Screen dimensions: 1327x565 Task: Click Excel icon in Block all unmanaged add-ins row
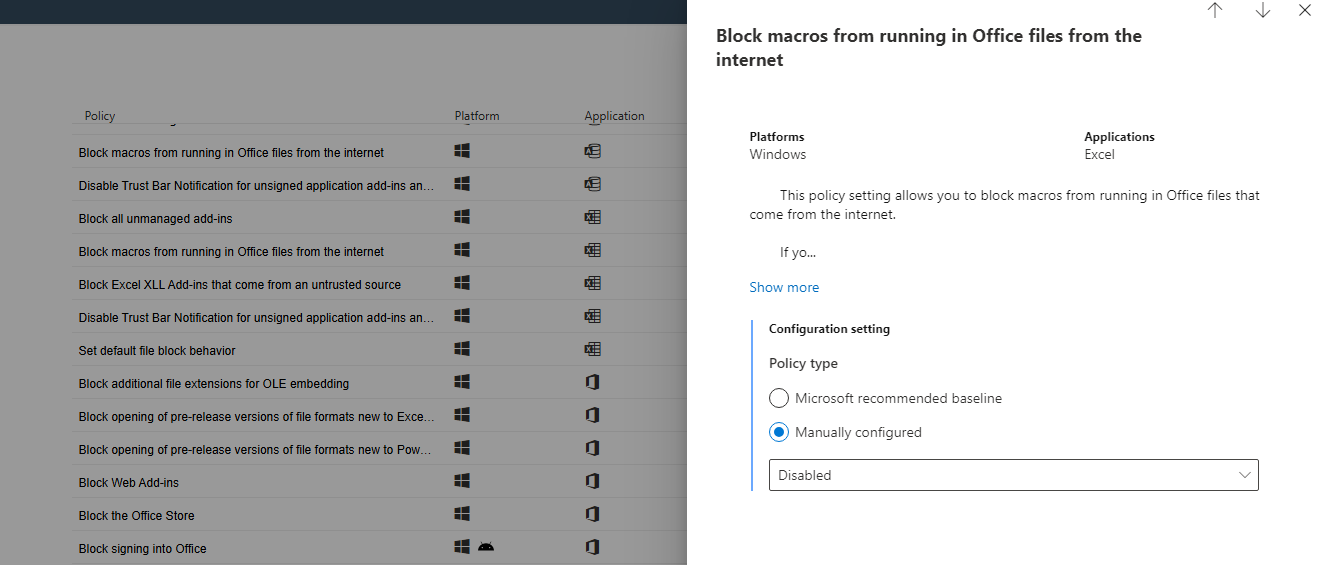(592, 218)
